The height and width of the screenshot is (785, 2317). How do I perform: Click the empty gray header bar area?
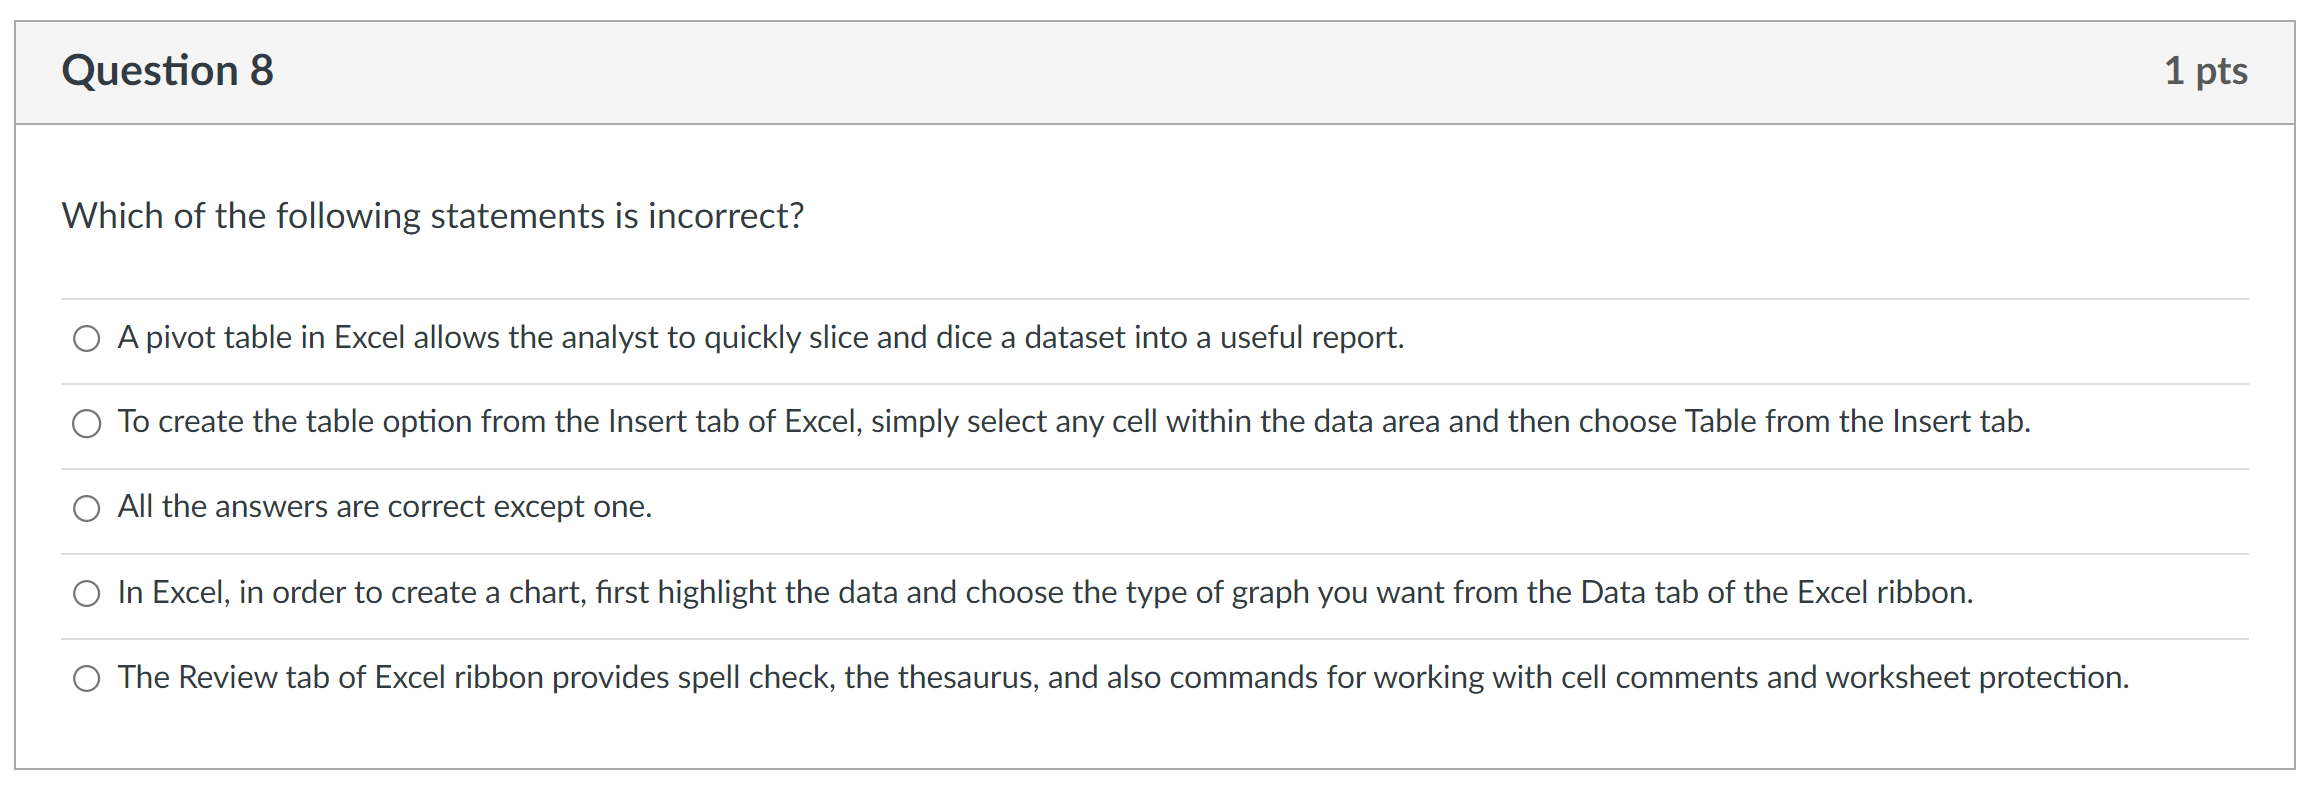tap(1200, 72)
